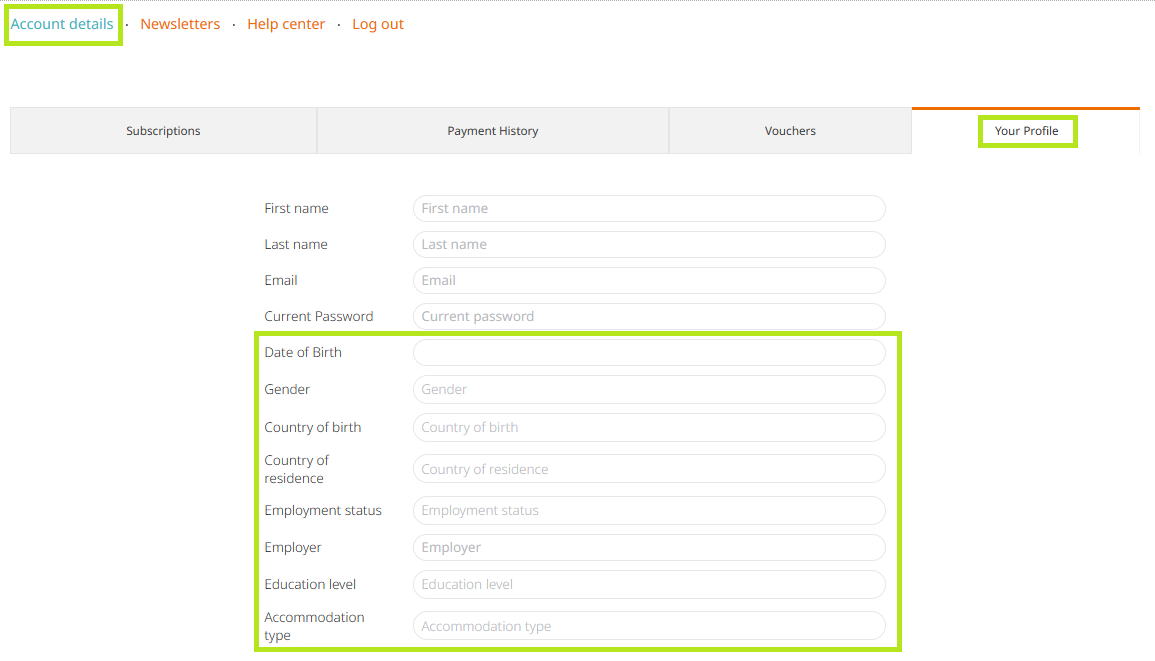Click the 'Employment status' label text
1155x661 pixels.
[323, 511]
